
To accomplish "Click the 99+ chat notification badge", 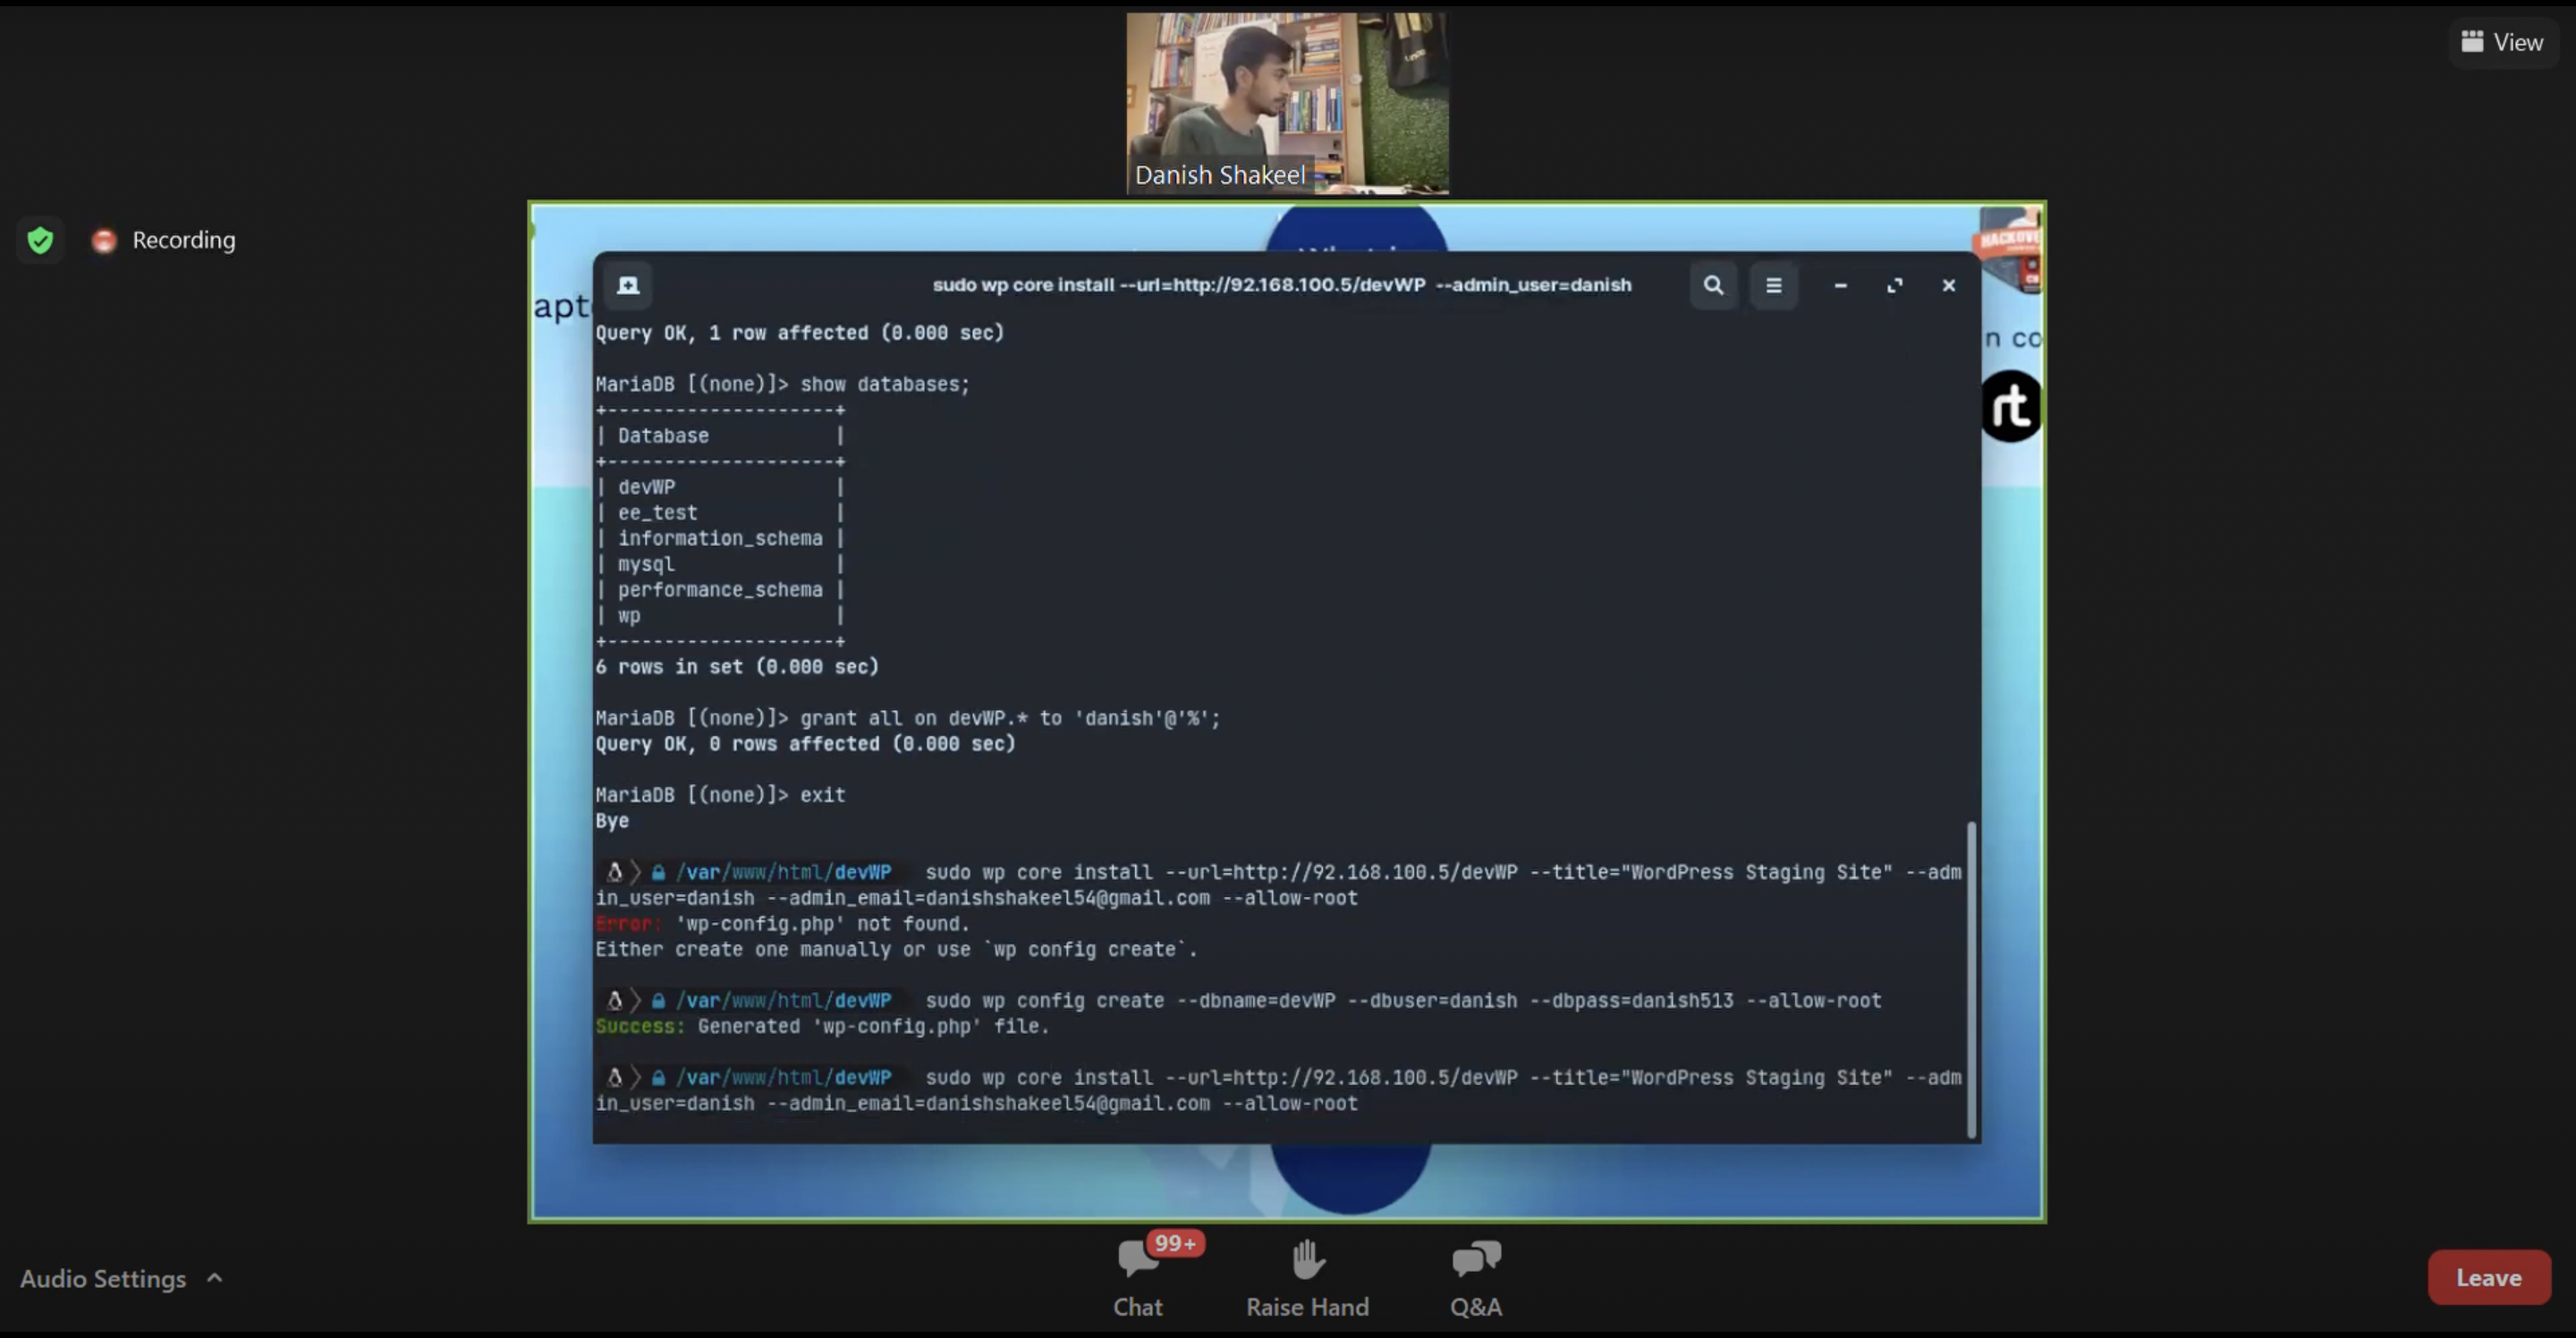I will pos(1175,1243).
